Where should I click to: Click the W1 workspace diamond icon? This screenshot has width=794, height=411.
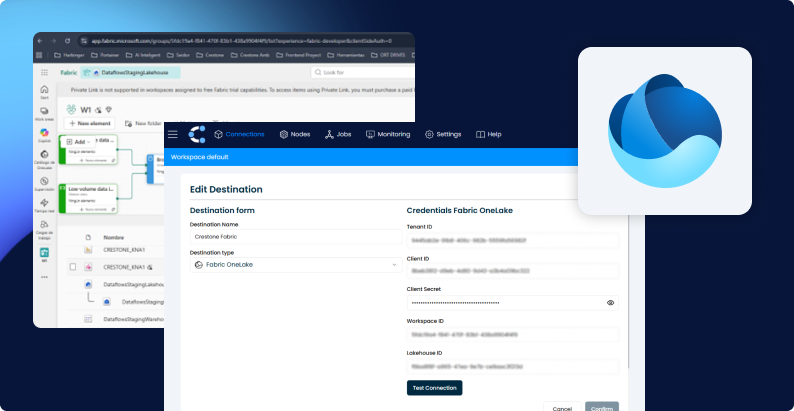click(x=108, y=110)
